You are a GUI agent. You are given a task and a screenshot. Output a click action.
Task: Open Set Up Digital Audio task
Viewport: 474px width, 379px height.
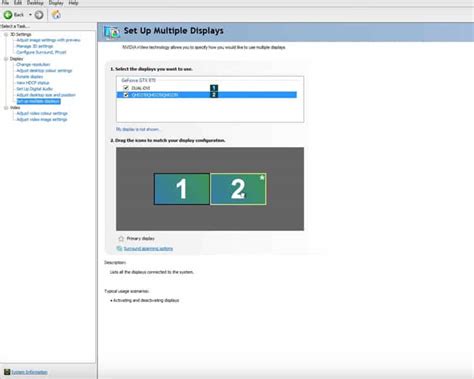tap(35, 89)
